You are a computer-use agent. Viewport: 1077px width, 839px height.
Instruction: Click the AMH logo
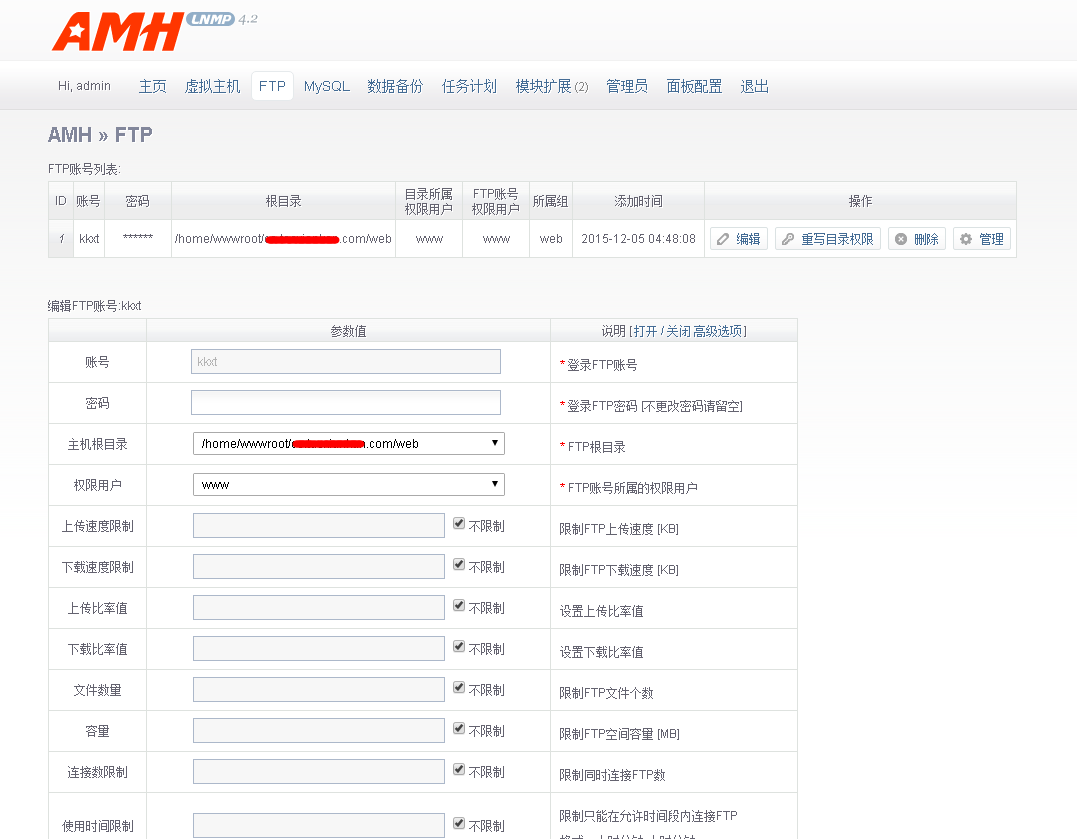[x=118, y=33]
